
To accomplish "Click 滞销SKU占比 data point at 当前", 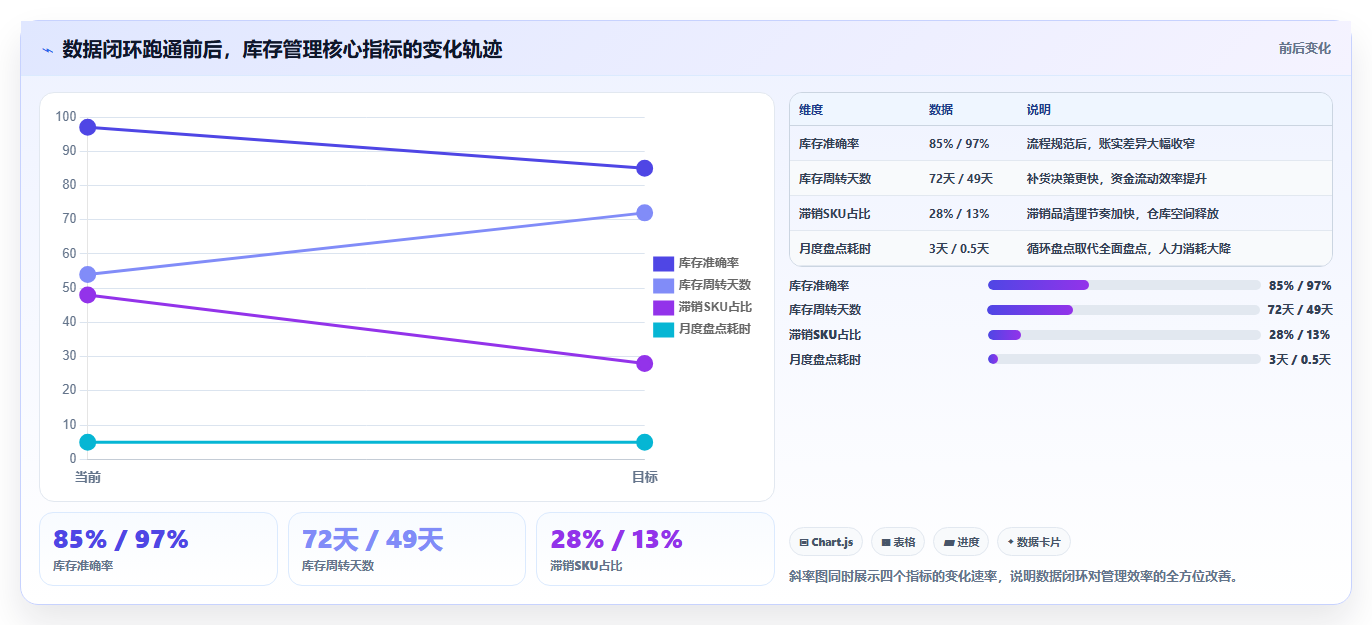I will pyautogui.click(x=87, y=295).
